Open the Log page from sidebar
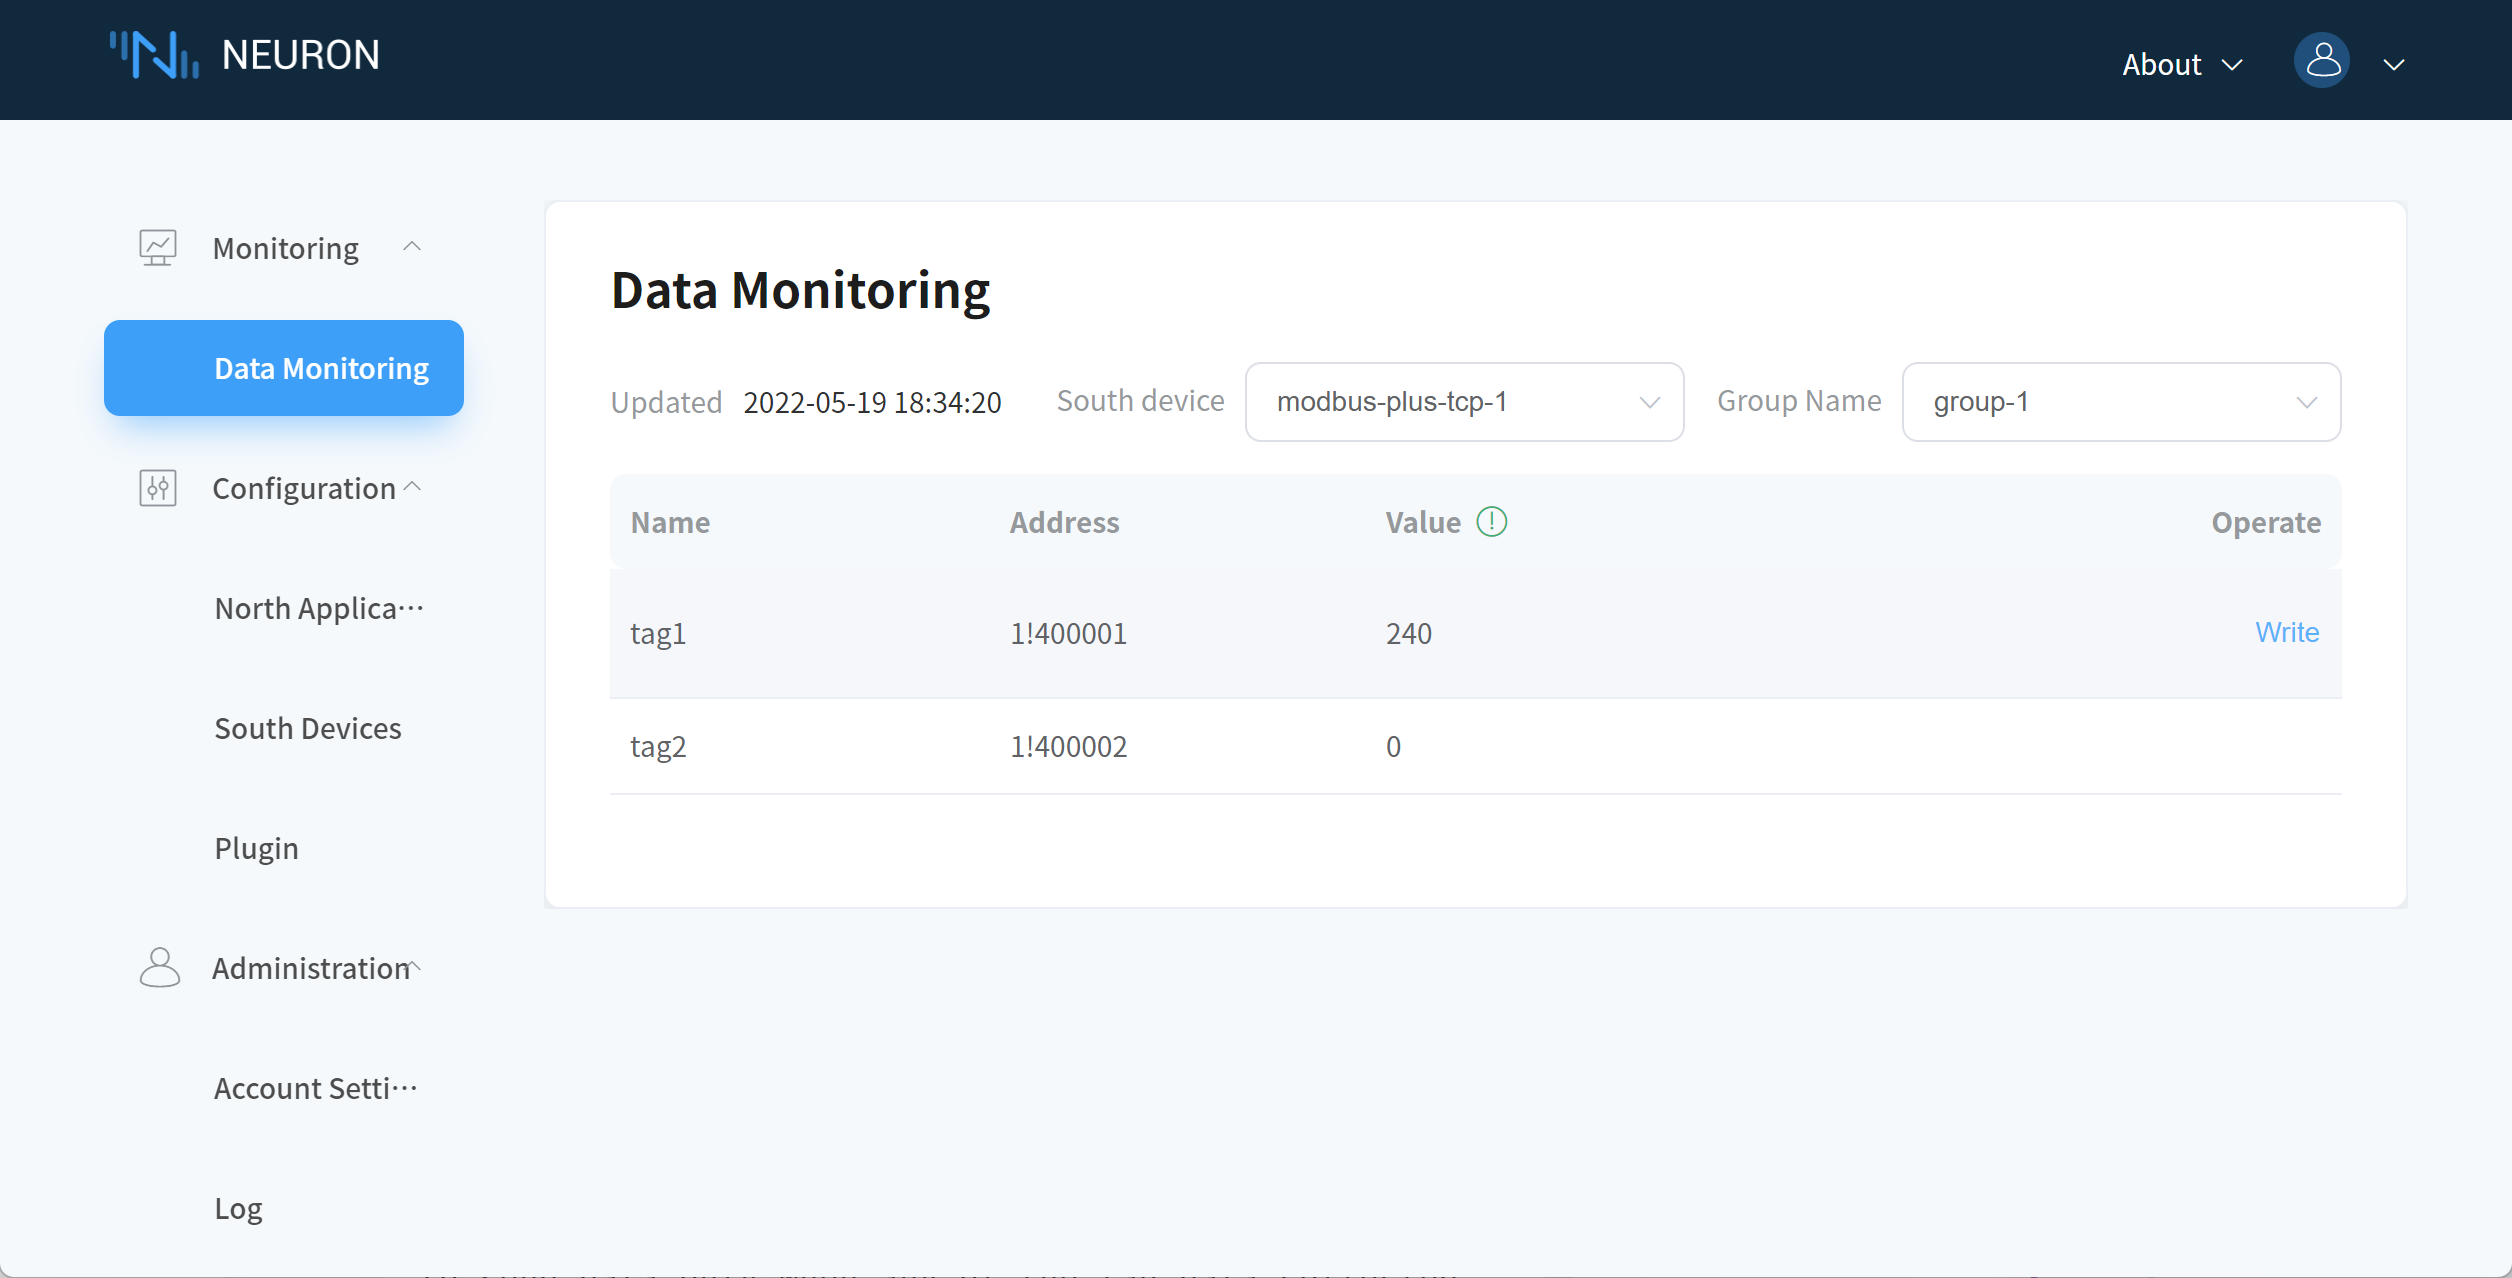The width and height of the screenshot is (2512, 1278). tap(237, 1207)
